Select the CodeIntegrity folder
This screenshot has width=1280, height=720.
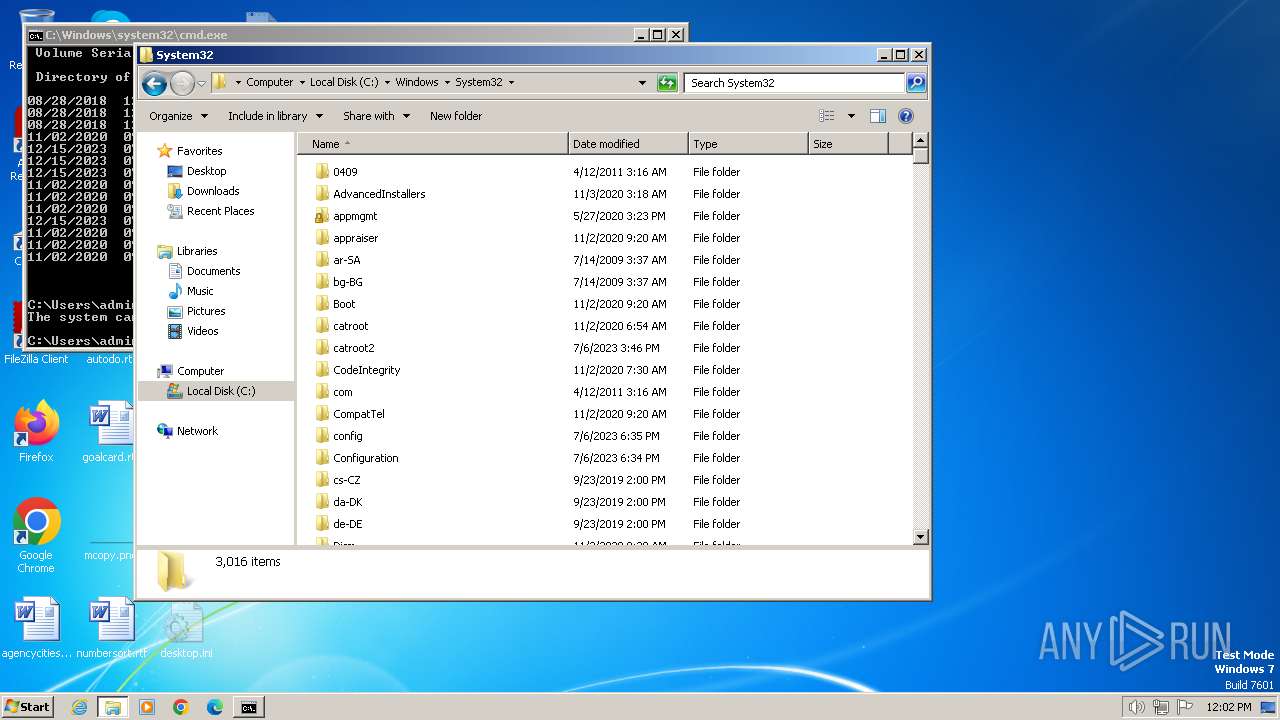366,370
